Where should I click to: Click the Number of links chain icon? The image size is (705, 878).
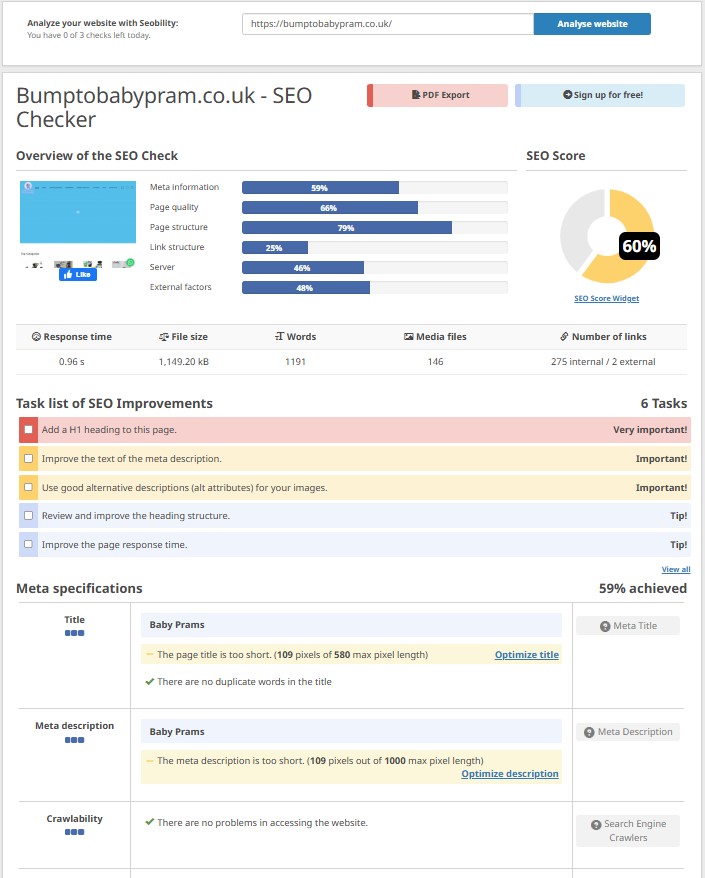click(564, 337)
